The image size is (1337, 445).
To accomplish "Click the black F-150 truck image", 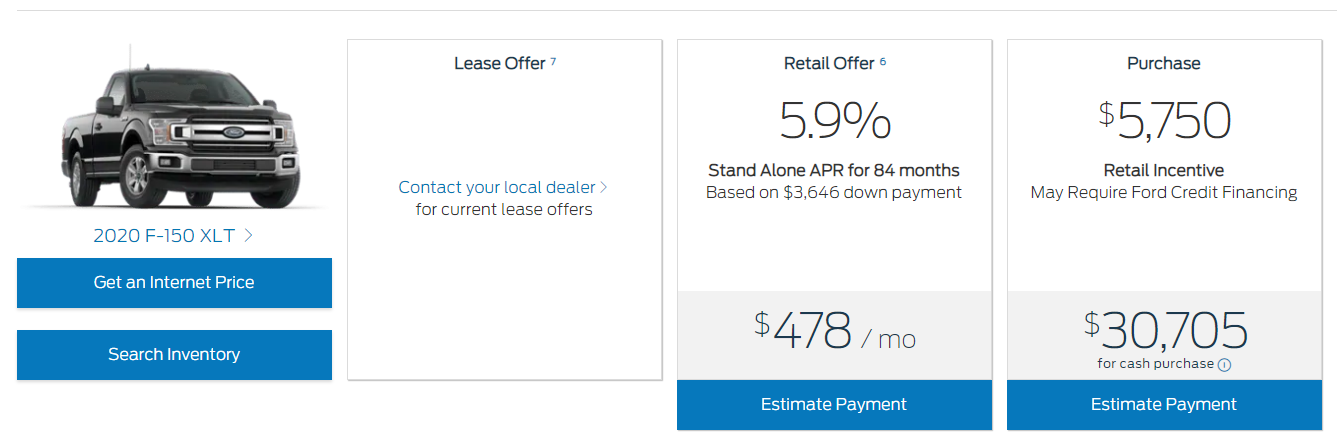I will (x=174, y=125).
